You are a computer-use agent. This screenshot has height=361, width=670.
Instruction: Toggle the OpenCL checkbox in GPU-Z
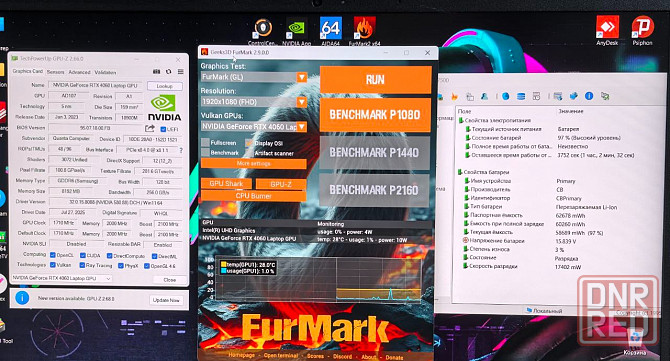(x=53, y=255)
